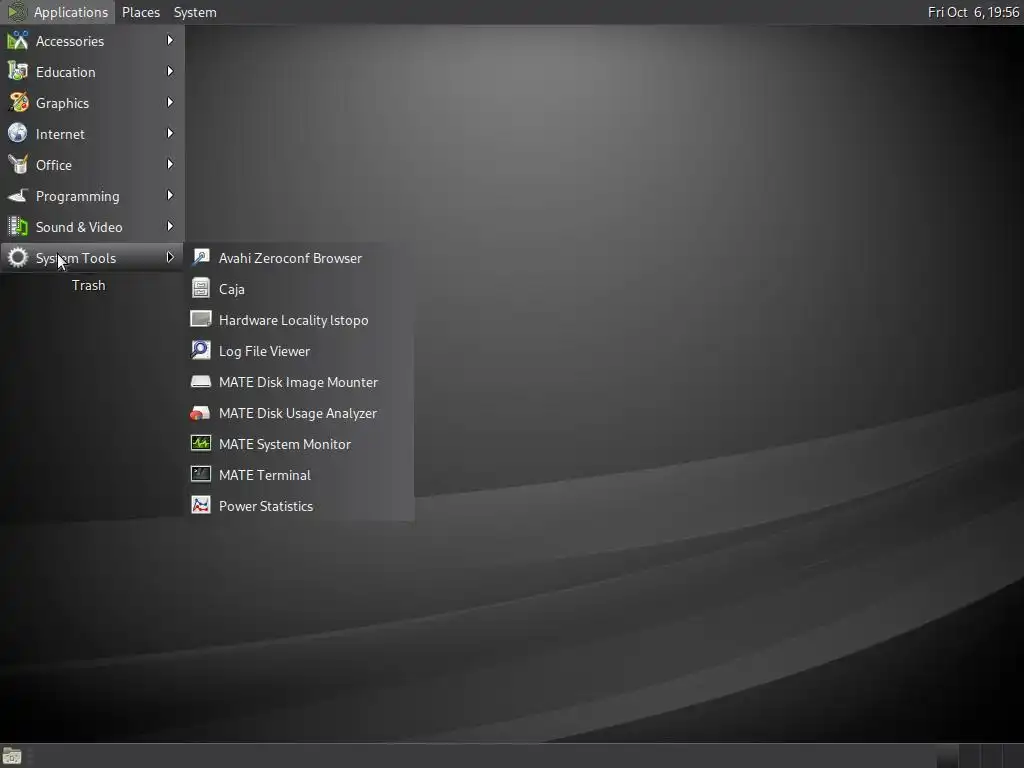Click the MATE Disk Image Mounter icon
Viewport: 1024px width, 768px height.
pos(200,381)
